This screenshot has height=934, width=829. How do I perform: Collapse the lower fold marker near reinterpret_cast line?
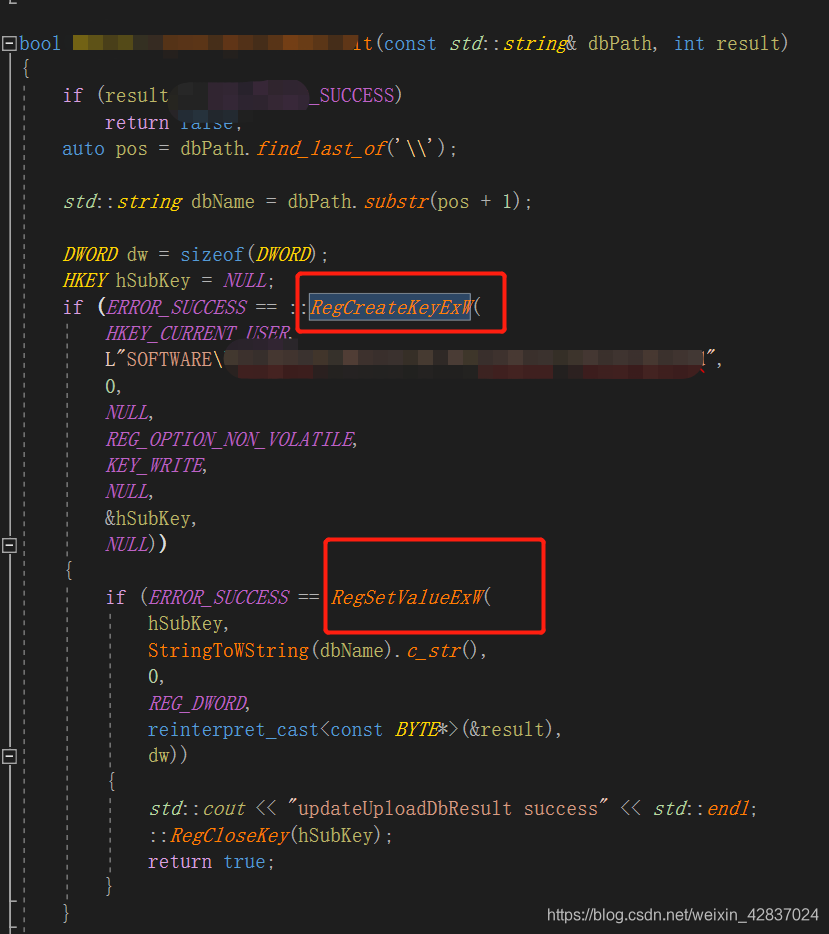pos(8,757)
